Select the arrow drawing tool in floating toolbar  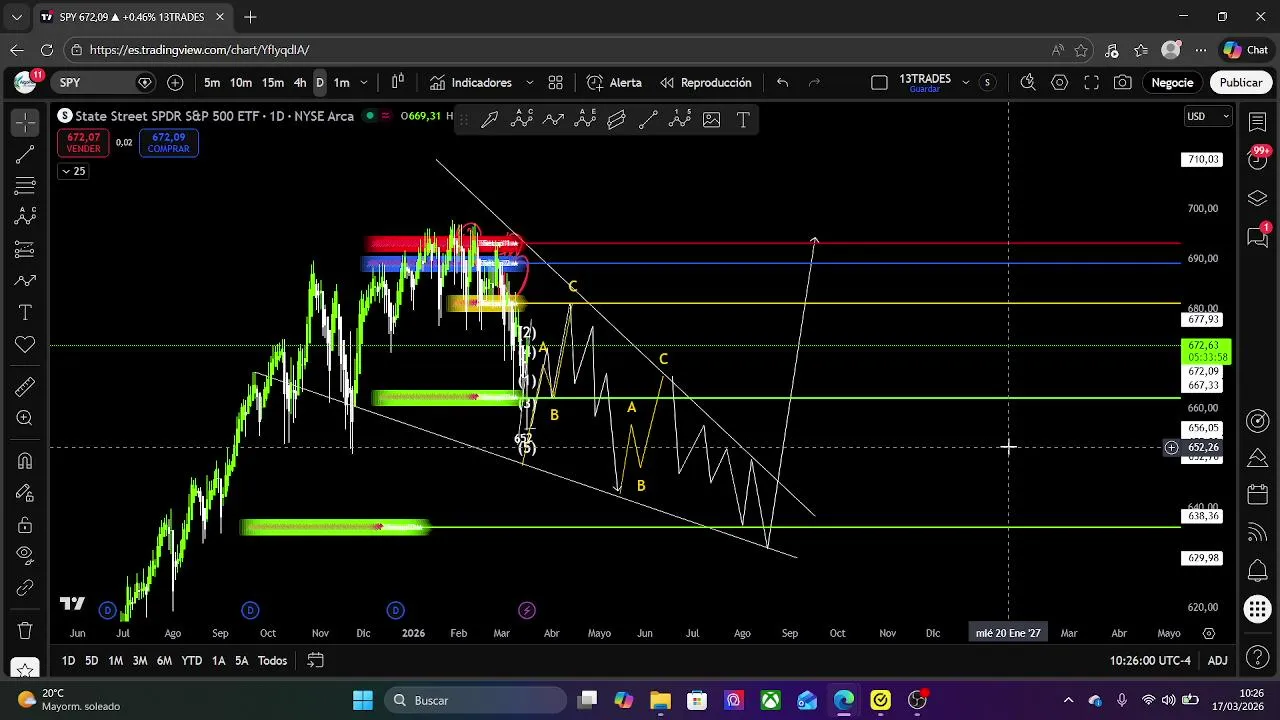pyautogui.click(x=490, y=120)
